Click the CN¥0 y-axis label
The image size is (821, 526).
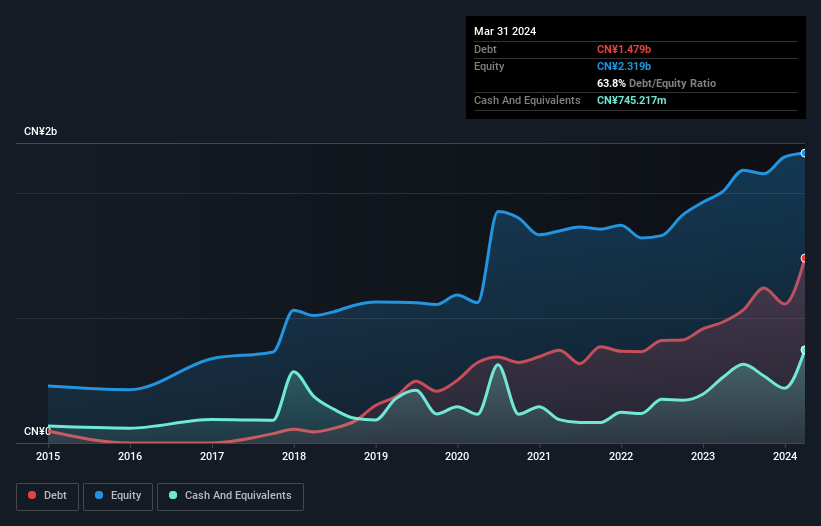point(37,431)
